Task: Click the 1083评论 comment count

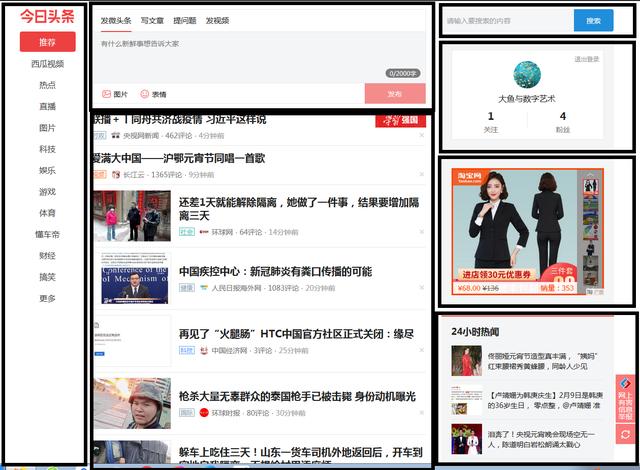Action: coord(282,288)
